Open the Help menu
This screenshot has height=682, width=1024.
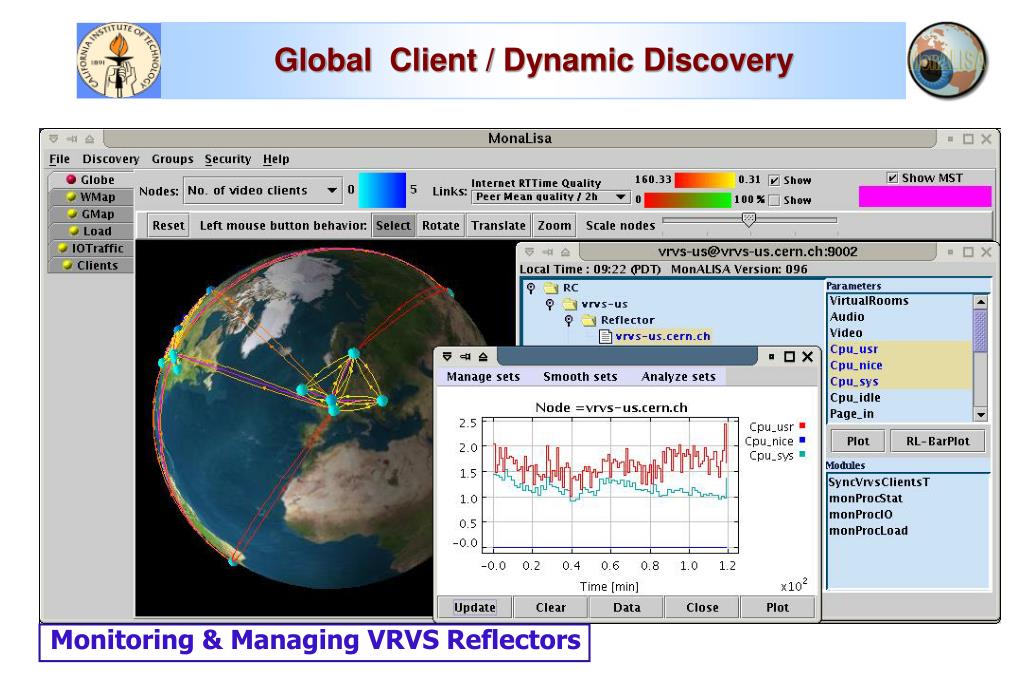point(276,159)
